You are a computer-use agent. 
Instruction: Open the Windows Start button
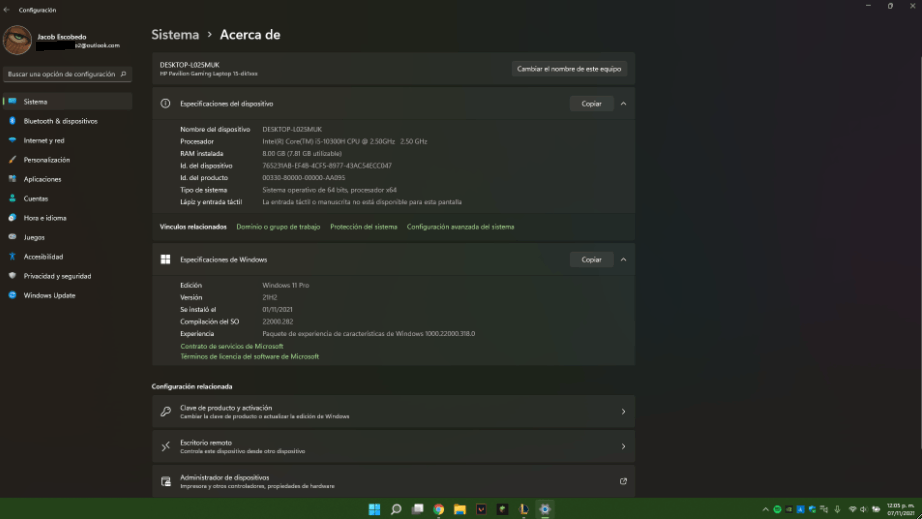374,509
